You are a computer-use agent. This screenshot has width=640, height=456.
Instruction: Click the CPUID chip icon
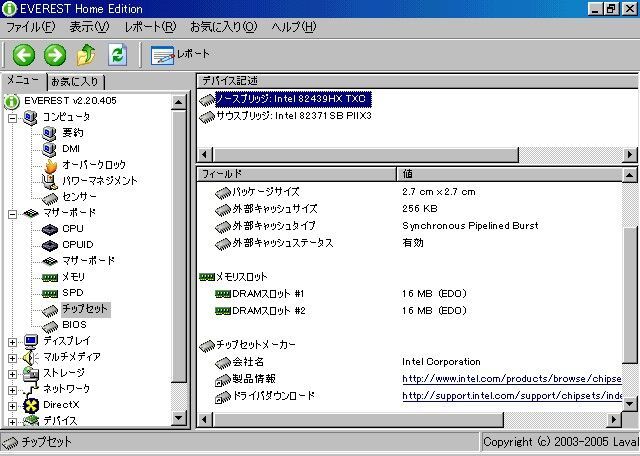pos(50,245)
